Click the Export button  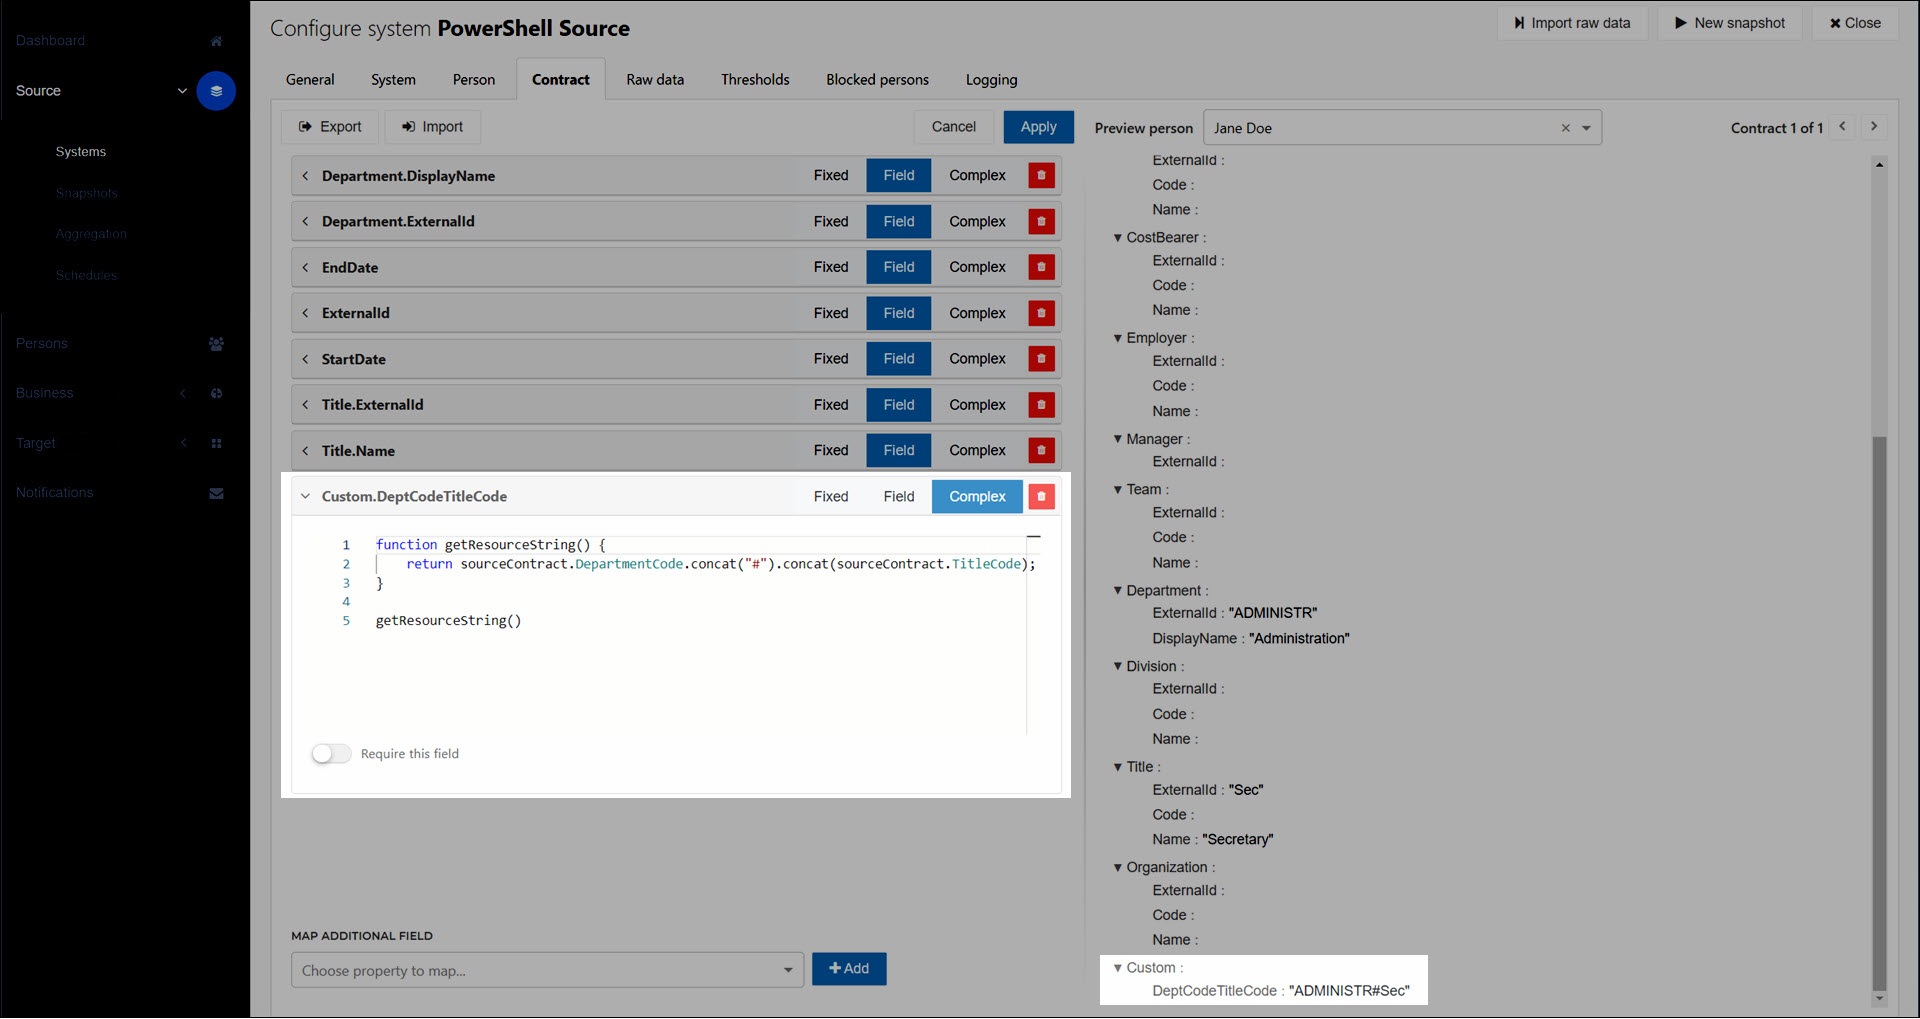(x=330, y=127)
